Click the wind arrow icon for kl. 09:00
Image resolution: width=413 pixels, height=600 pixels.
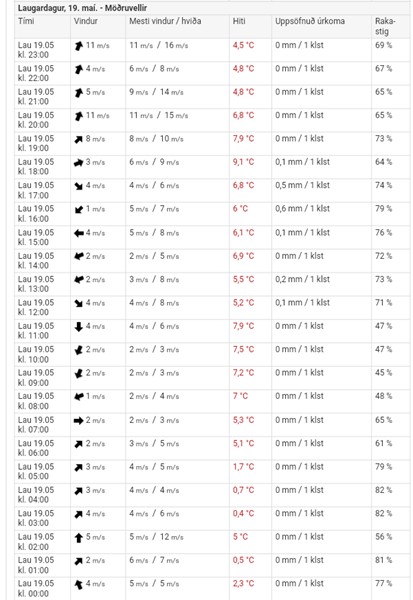(78, 373)
